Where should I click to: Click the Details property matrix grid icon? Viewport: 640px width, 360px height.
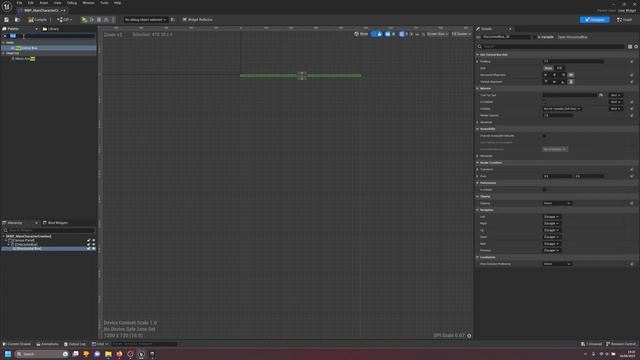point(630,47)
